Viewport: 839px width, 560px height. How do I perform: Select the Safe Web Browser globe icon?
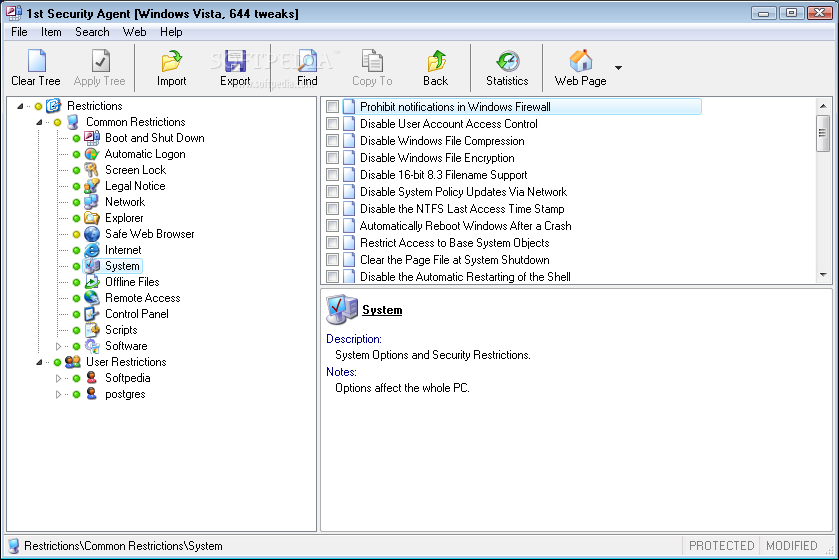[92, 234]
